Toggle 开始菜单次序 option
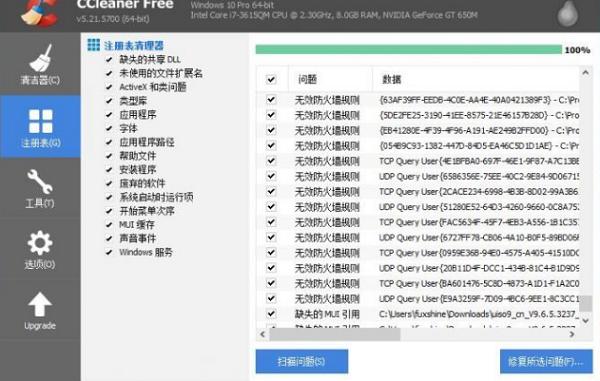The image size is (600, 381). 109,211
